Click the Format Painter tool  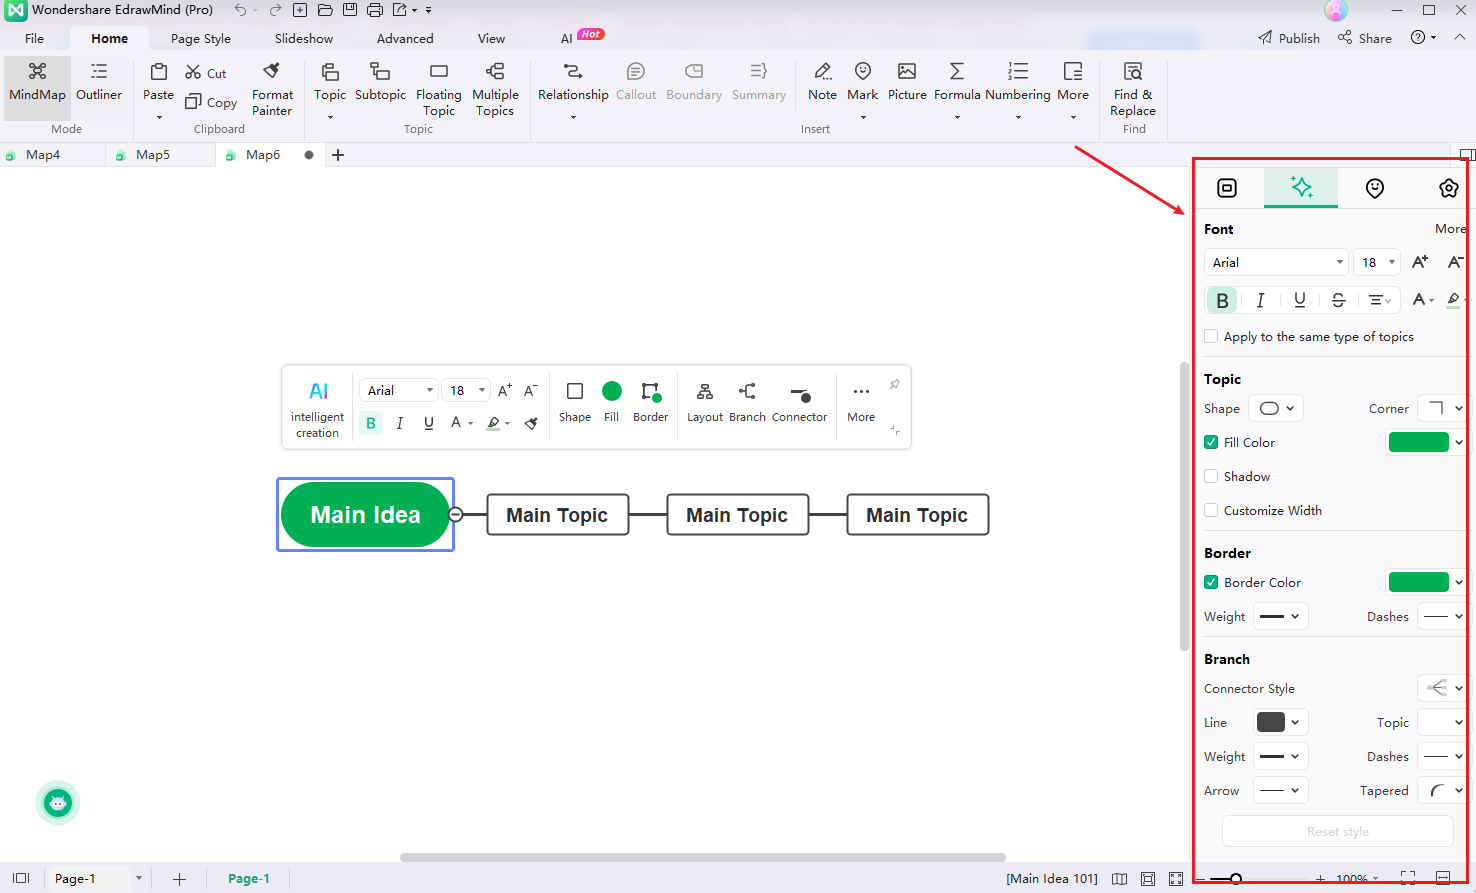click(272, 89)
